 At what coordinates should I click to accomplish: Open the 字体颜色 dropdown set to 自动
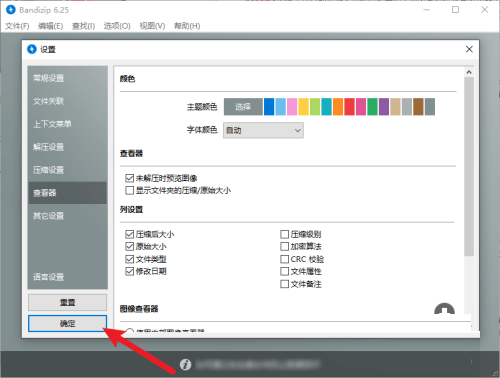263,130
